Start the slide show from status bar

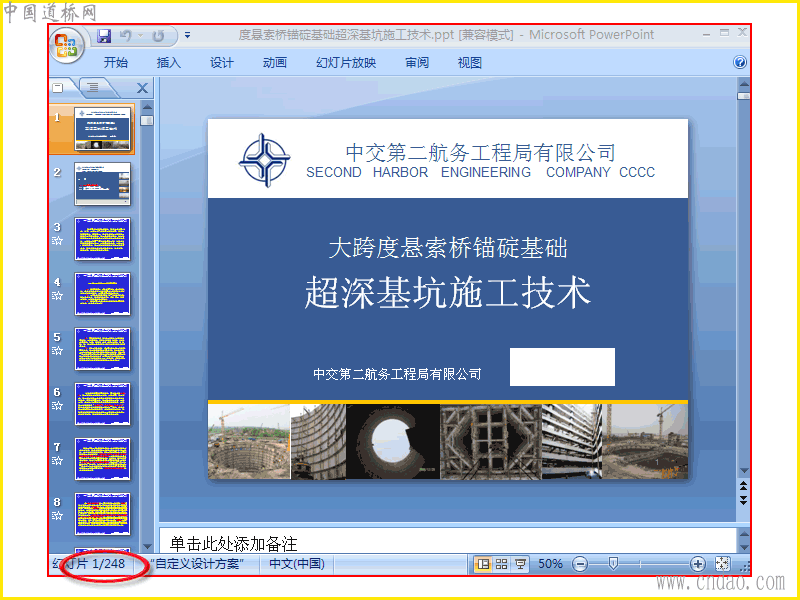point(520,564)
